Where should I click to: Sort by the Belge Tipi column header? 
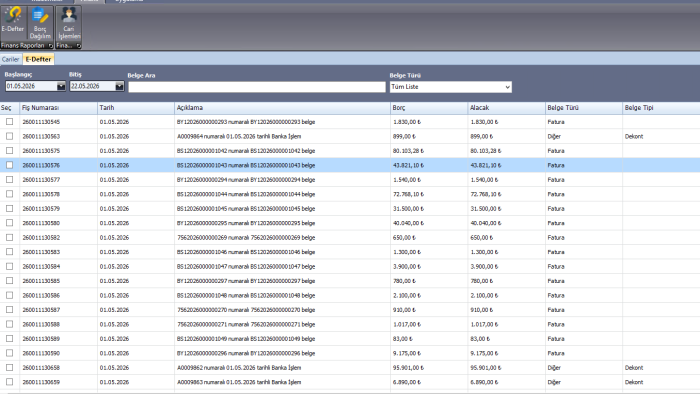pos(661,108)
